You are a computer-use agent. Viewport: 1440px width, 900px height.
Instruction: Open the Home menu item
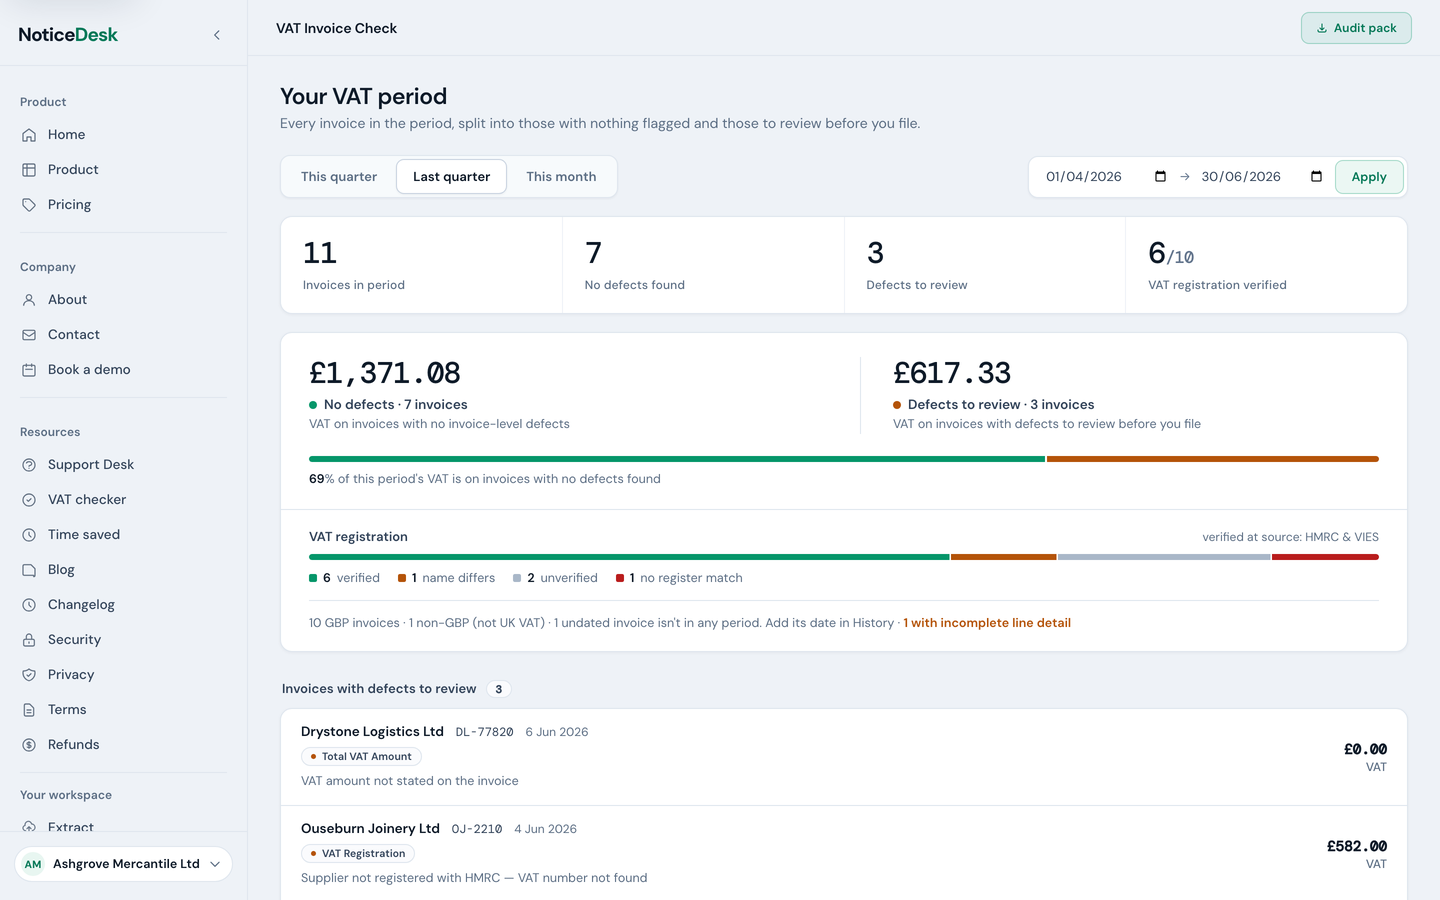click(124, 135)
